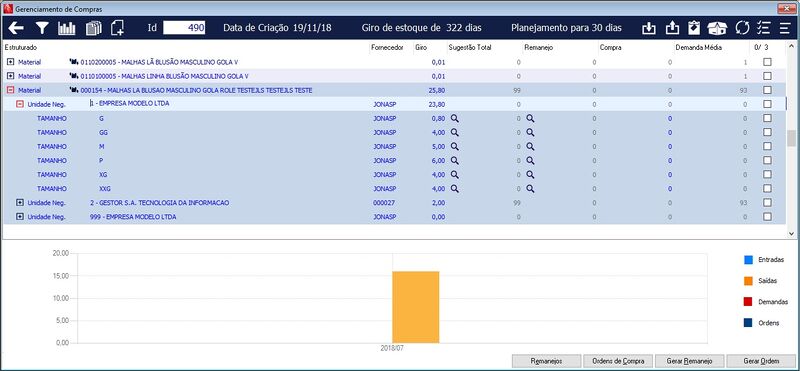
Task: Check the 1 - EMPRESA MODELO LTDA checkbox
Action: 767,104
